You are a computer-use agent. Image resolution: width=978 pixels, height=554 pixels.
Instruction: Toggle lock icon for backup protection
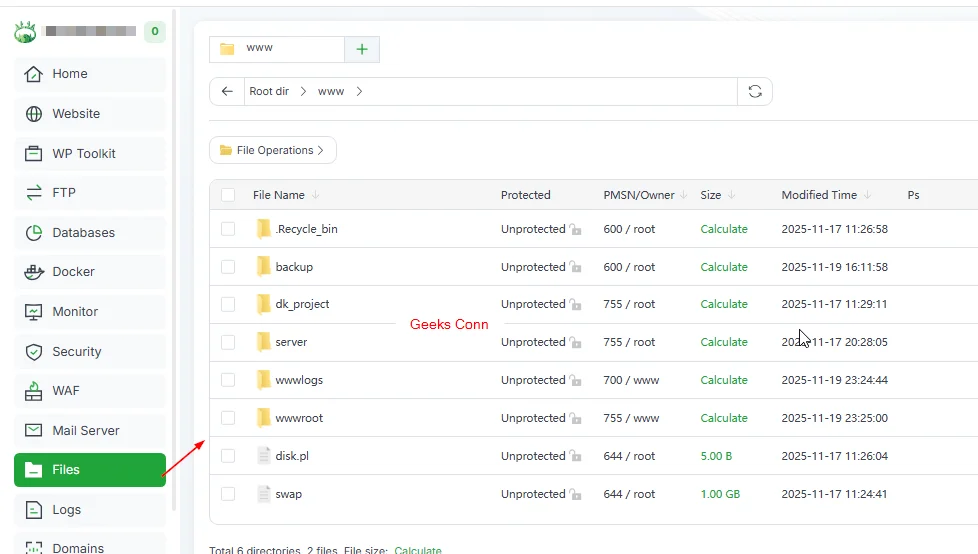pos(575,267)
